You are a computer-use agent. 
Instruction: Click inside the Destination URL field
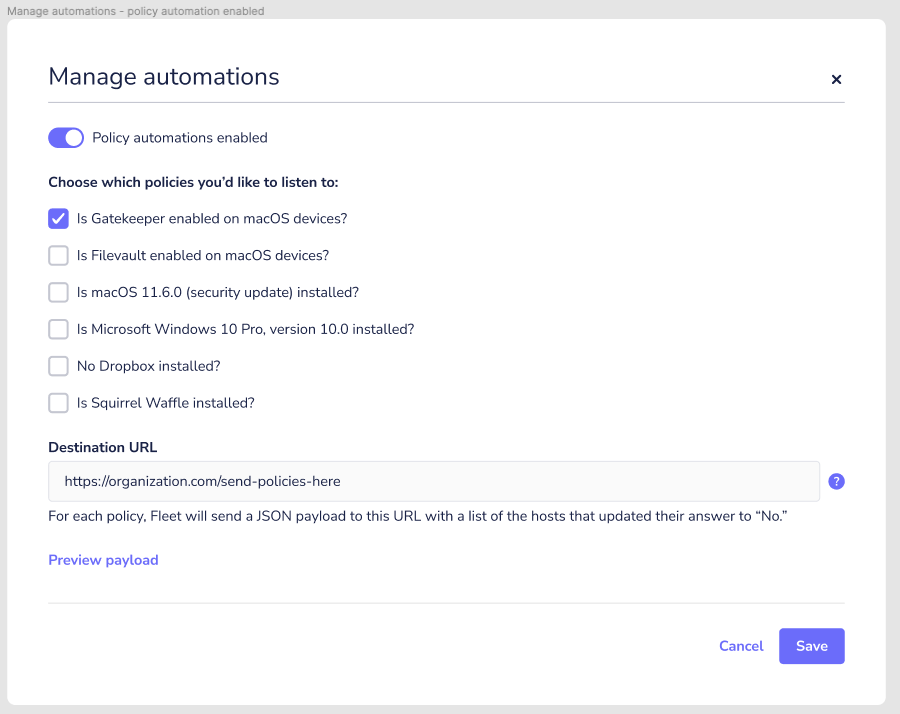pyautogui.click(x=430, y=481)
